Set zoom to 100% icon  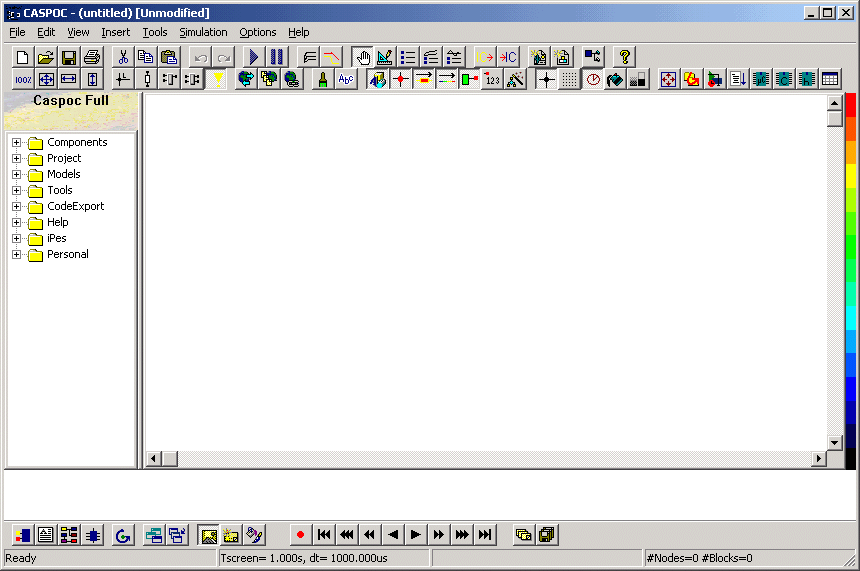pyautogui.click(x=23, y=80)
